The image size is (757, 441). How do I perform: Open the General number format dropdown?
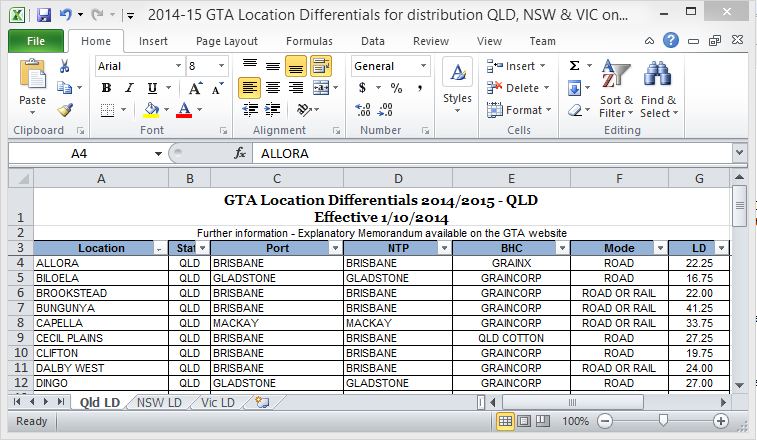pos(425,66)
